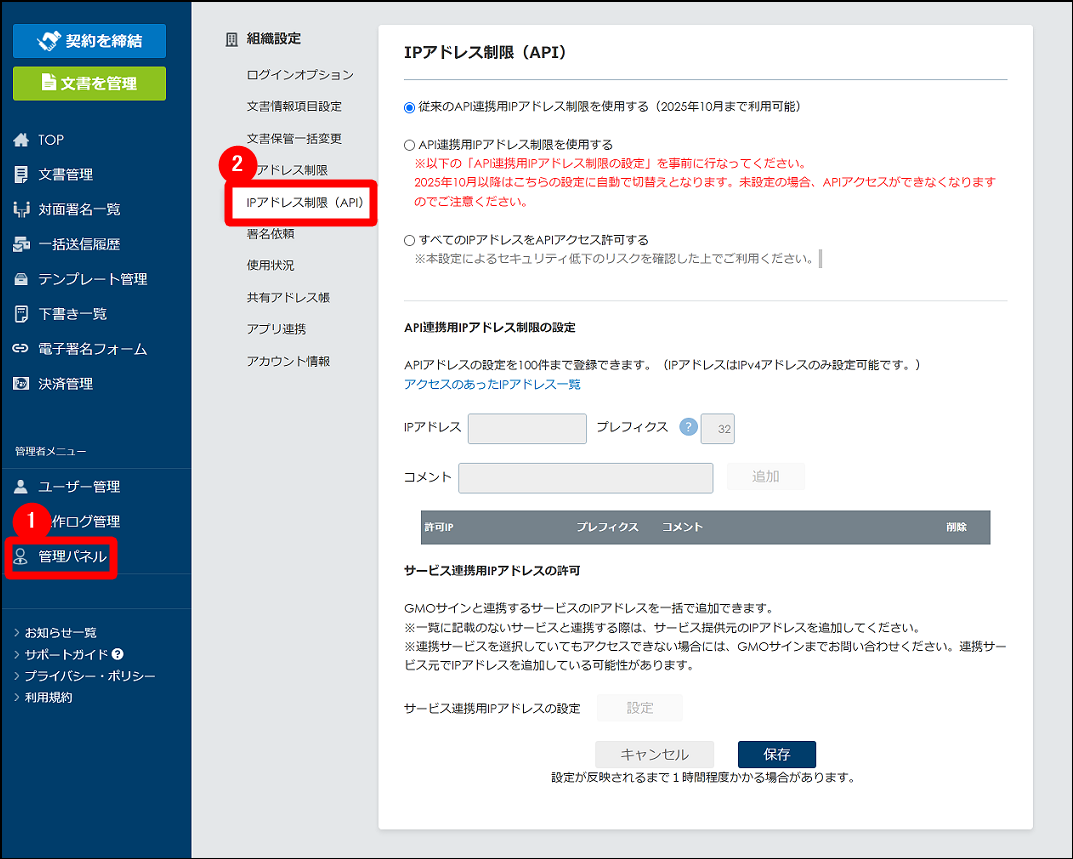Focus the コメント input field
The height and width of the screenshot is (859, 1073).
pyautogui.click(x=586, y=478)
